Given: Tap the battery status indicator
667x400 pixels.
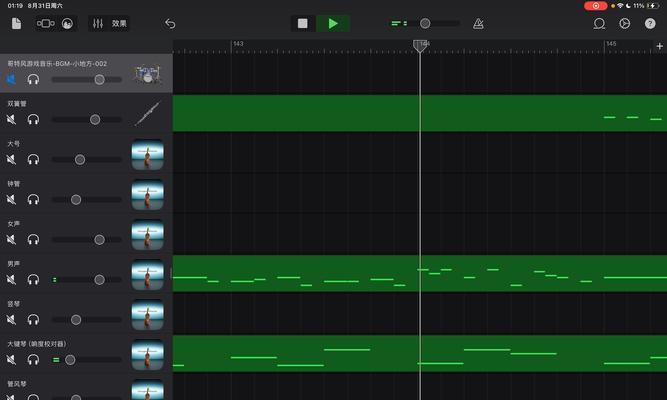Looking at the screenshot, I should 653,6.
